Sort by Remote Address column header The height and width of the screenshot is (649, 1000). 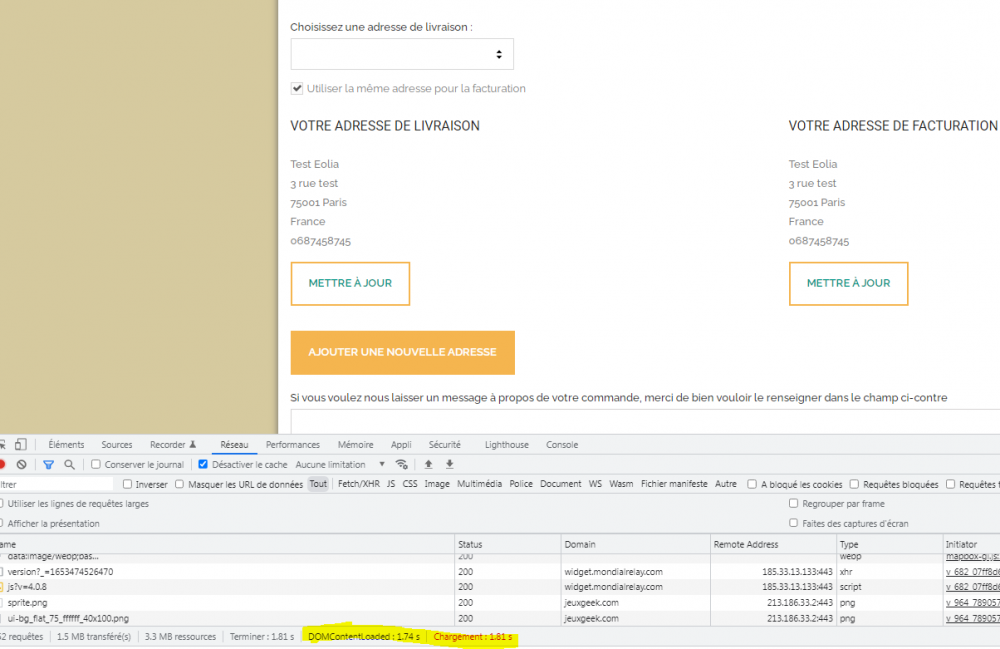(774, 544)
